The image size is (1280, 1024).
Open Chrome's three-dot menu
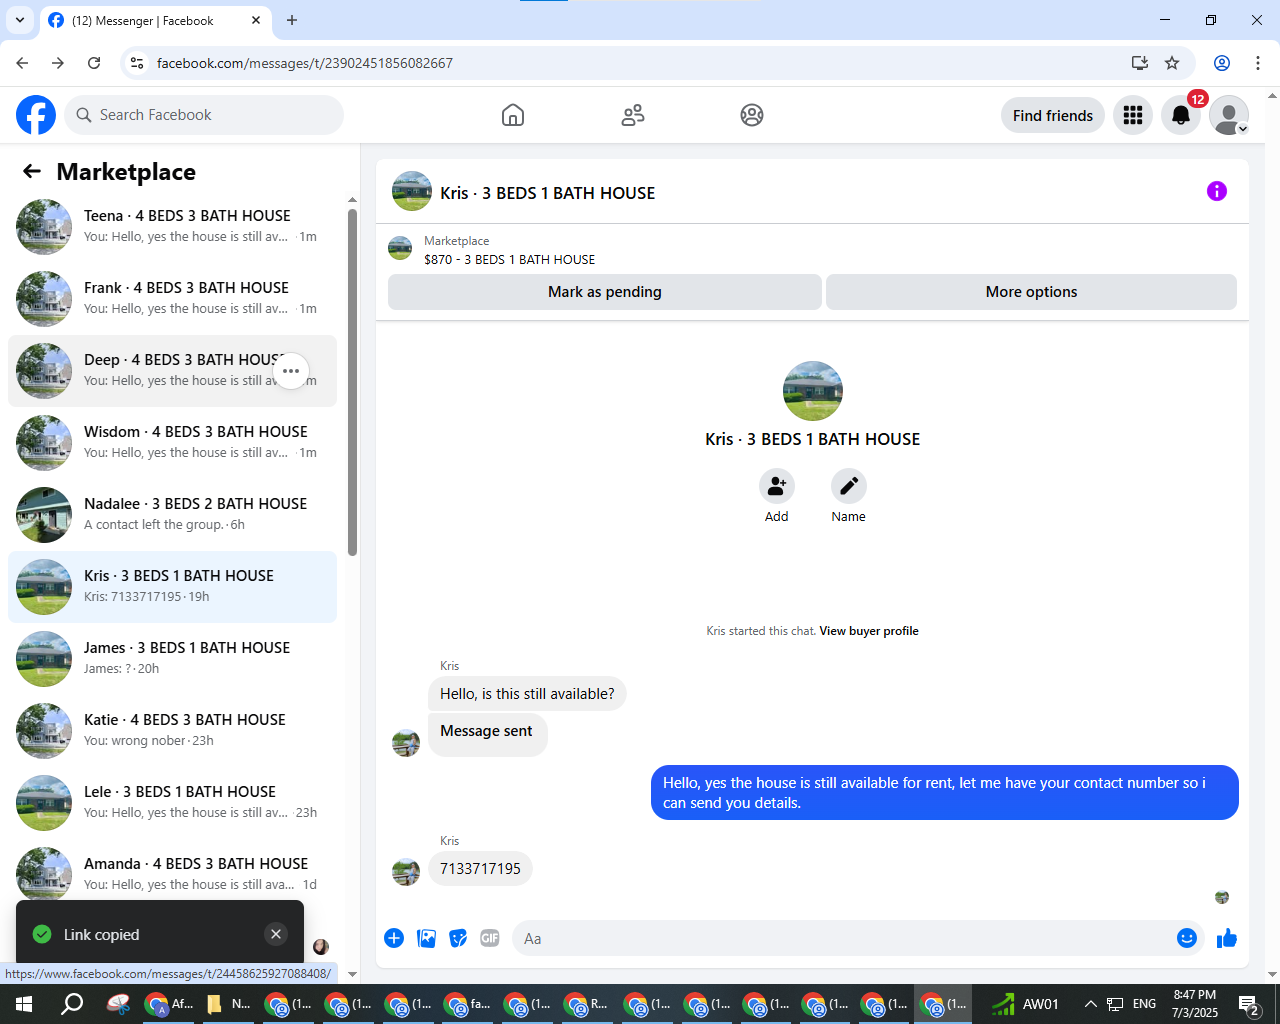pos(1258,63)
